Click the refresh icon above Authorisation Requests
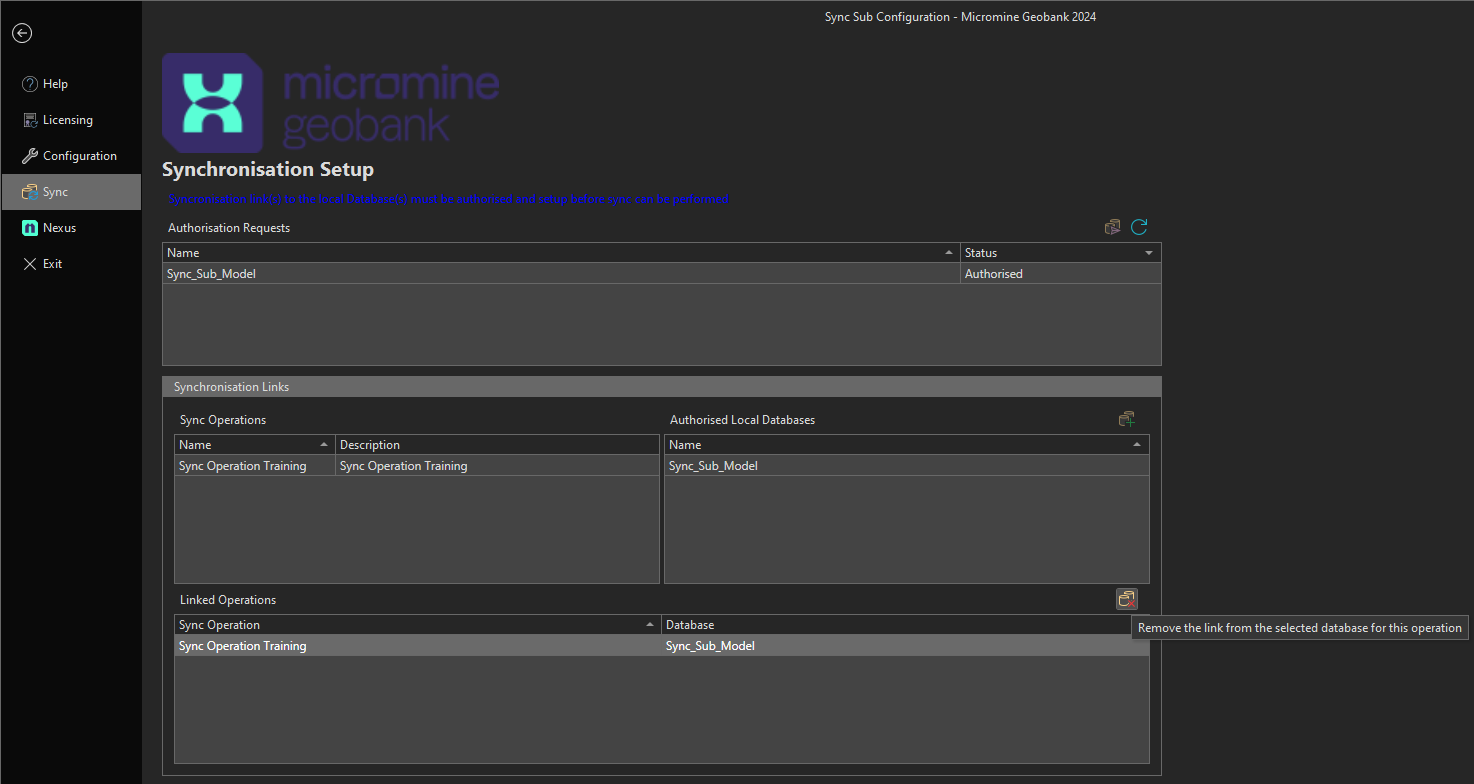This screenshot has height=784, width=1474. [1139, 227]
